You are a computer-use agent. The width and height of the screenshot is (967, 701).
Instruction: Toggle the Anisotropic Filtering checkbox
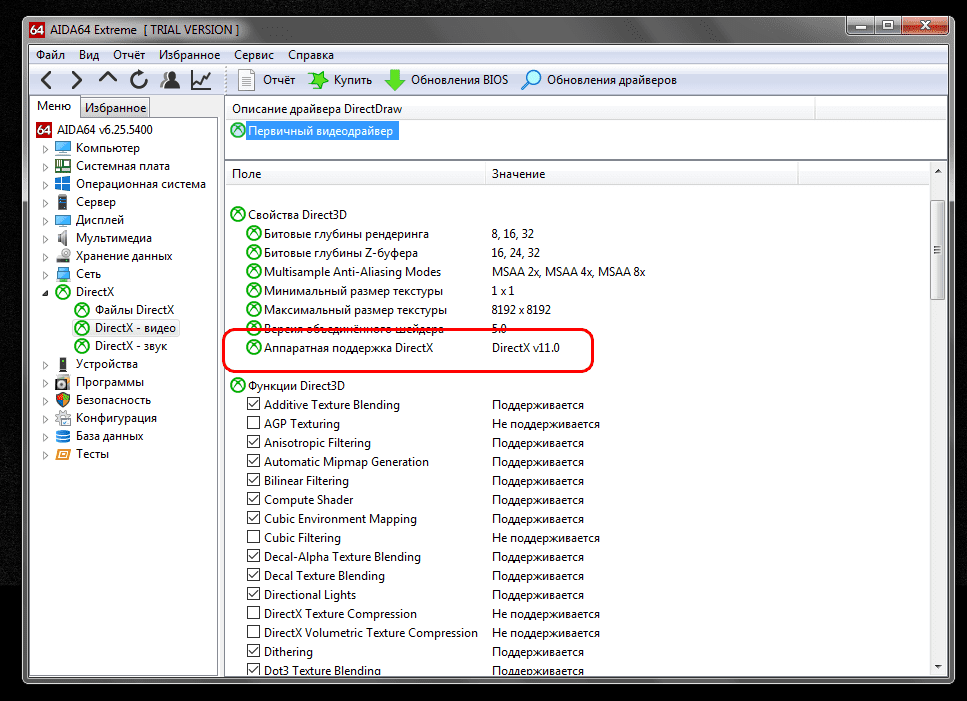point(253,442)
